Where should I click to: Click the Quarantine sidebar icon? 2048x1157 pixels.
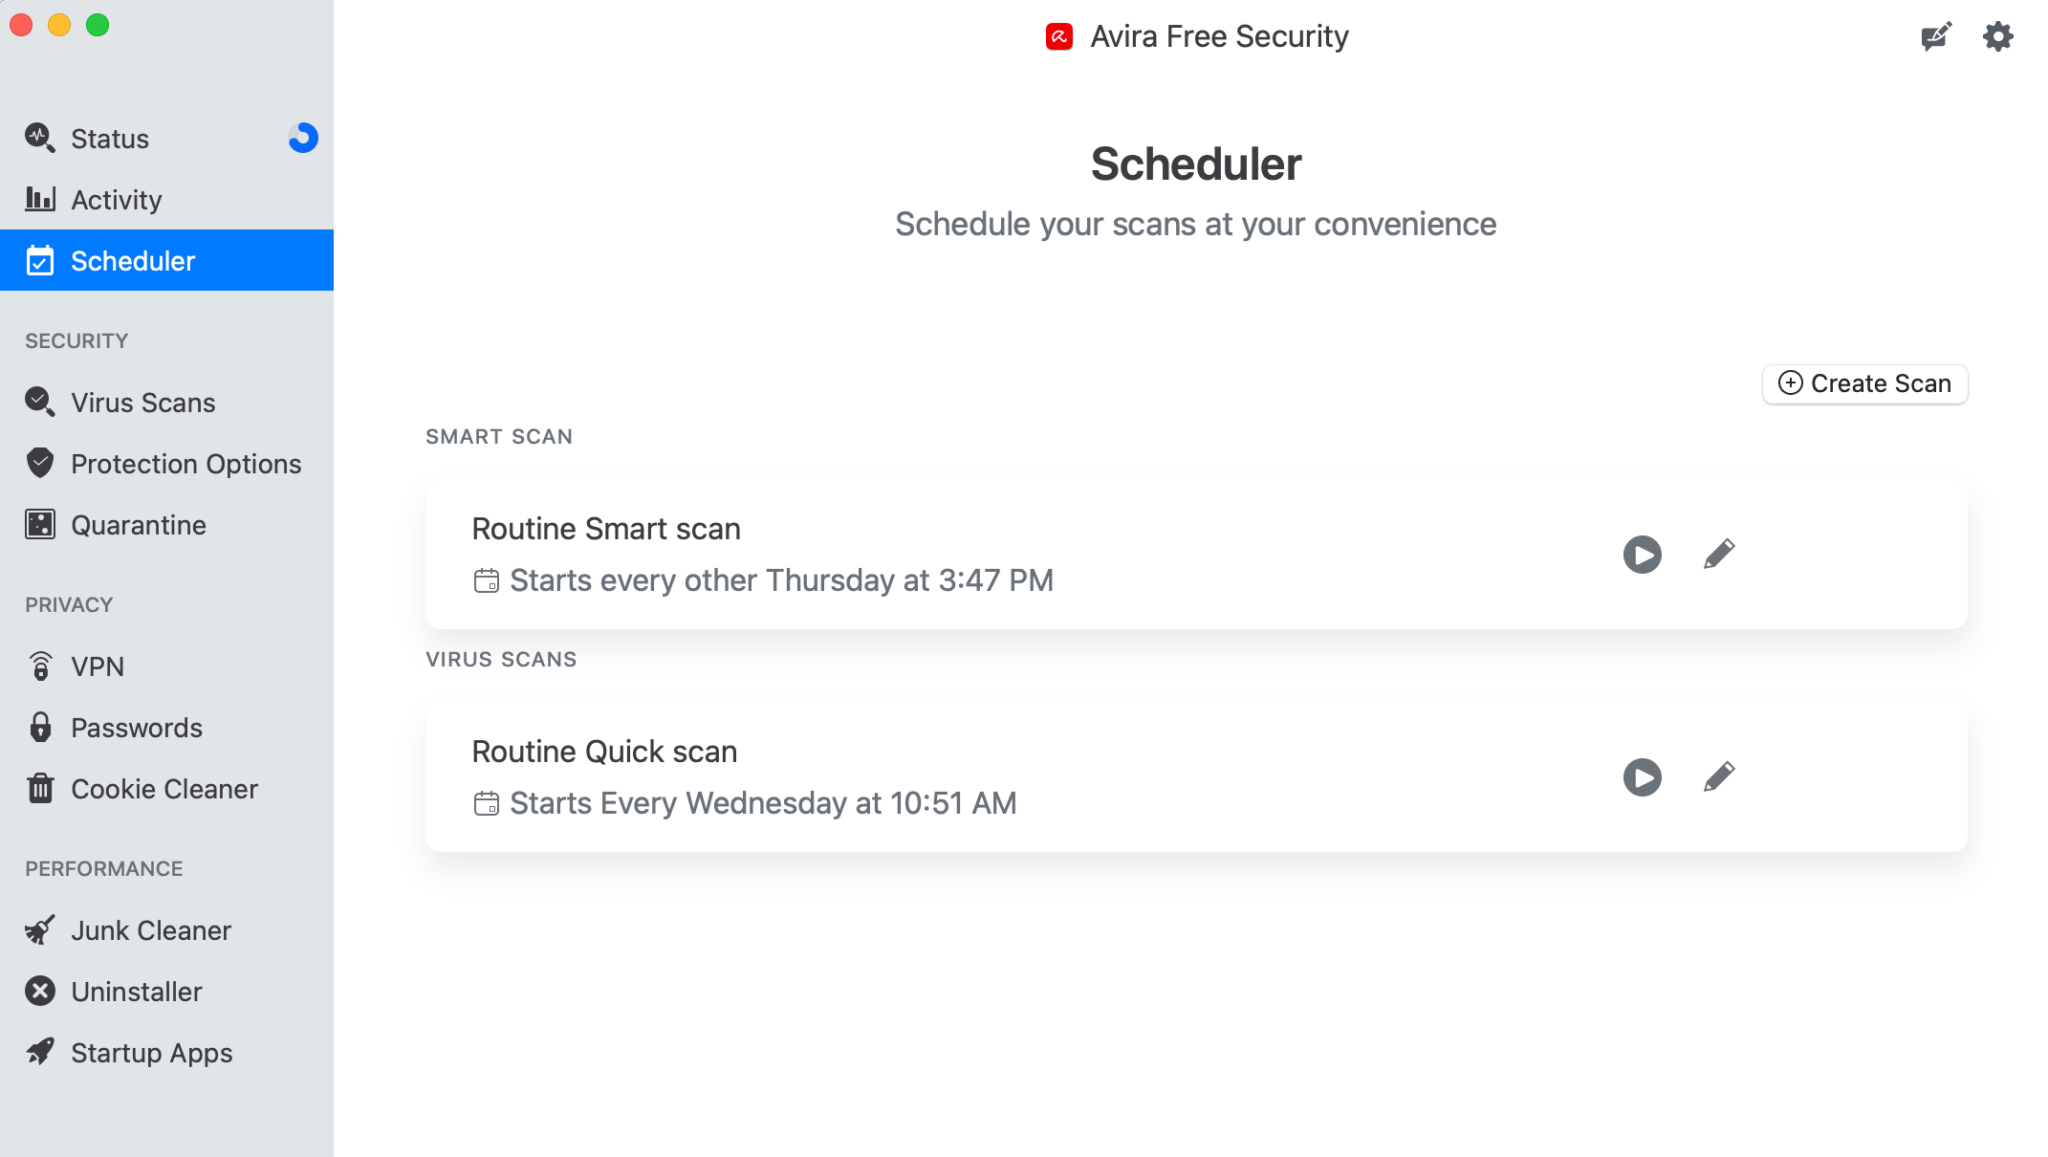[x=42, y=524]
